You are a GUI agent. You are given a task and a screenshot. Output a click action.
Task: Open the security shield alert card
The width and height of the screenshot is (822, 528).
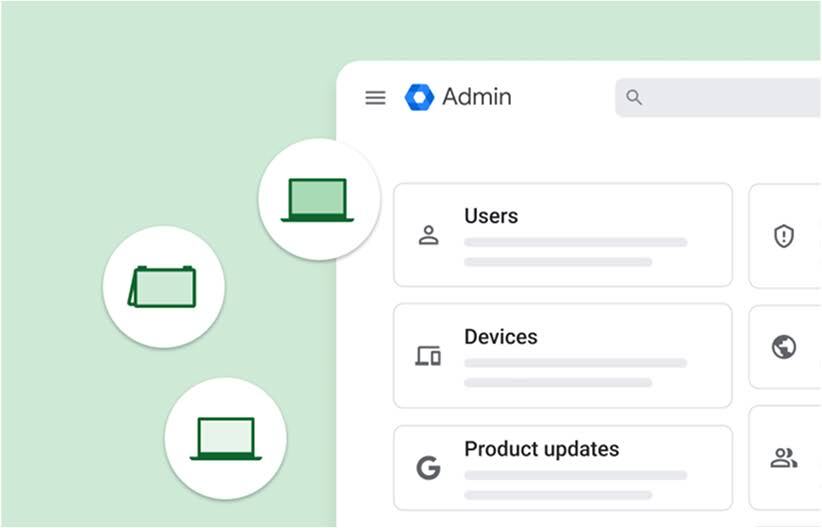click(x=784, y=236)
